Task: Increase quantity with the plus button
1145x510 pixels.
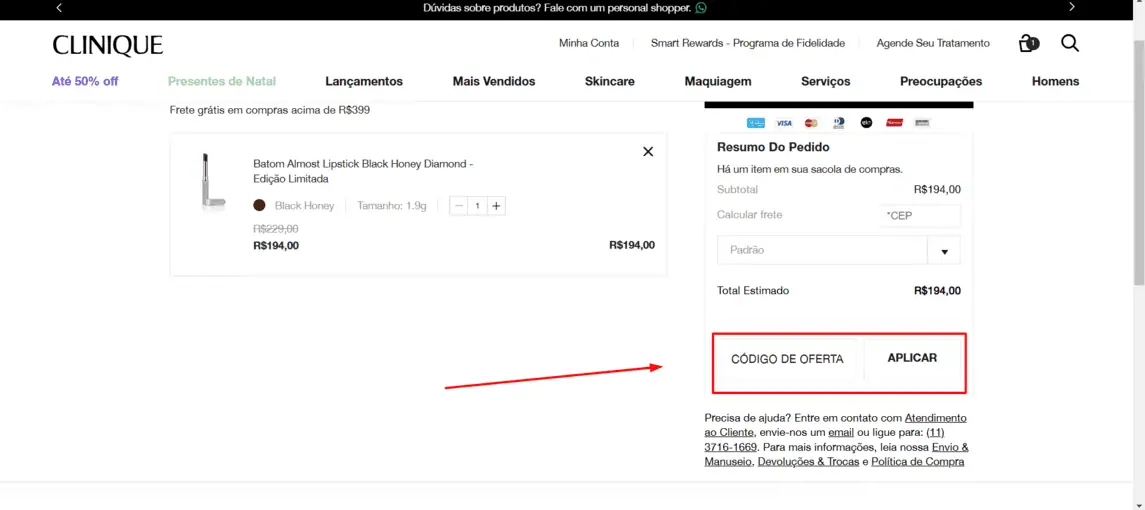Action: click(x=496, y=206)
